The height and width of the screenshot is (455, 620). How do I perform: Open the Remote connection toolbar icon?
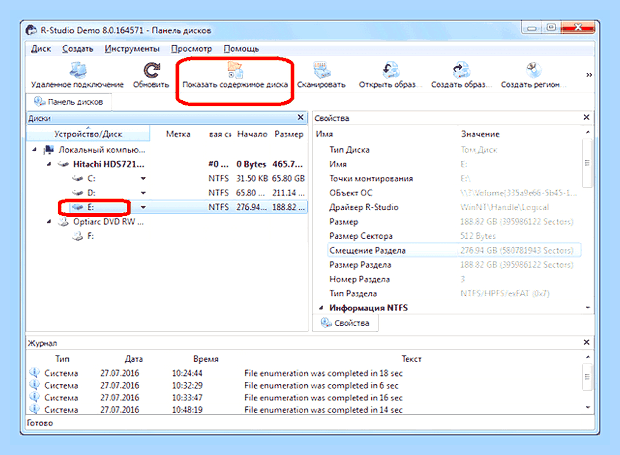pyautogui.click(x=78, y=70)
